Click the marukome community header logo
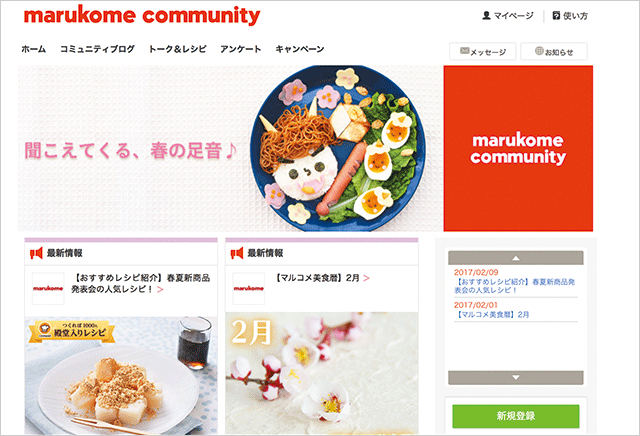Viewport: 640px width, 436px height. (x=142, y=16)
